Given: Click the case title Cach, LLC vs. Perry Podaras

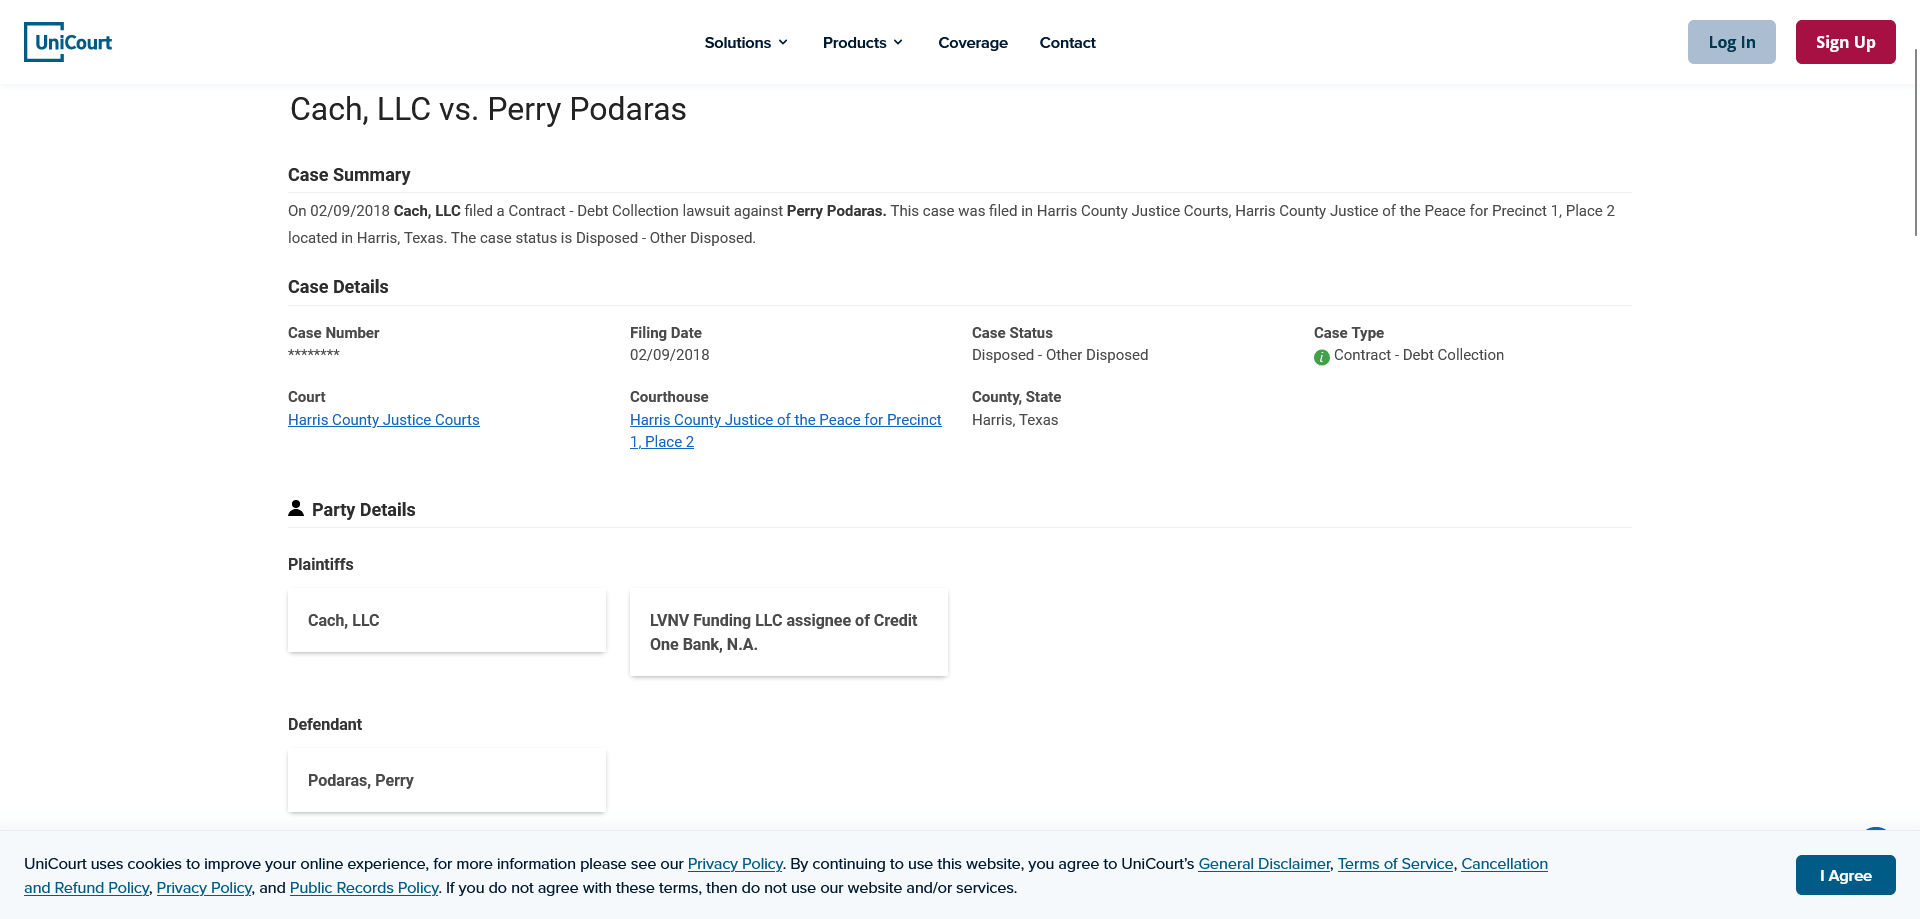Looking at the screenshot, I should 488,109.
